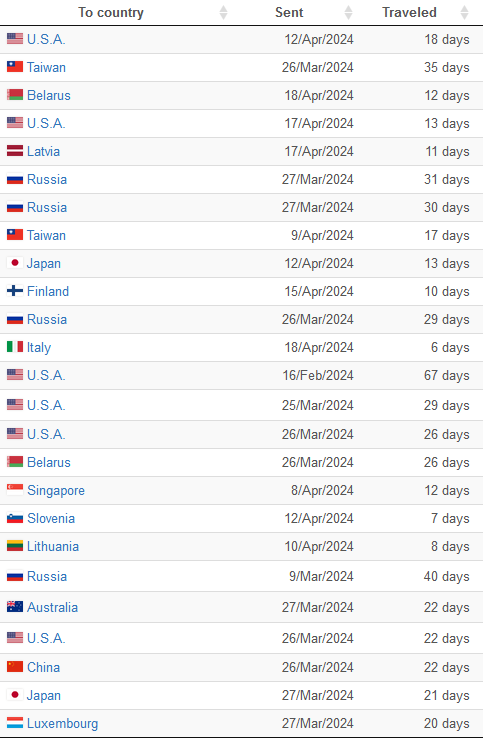This screenshot has width=483, height=740.
Task: Open Taiwan link traveled 35 days
Action: [46, 67]
